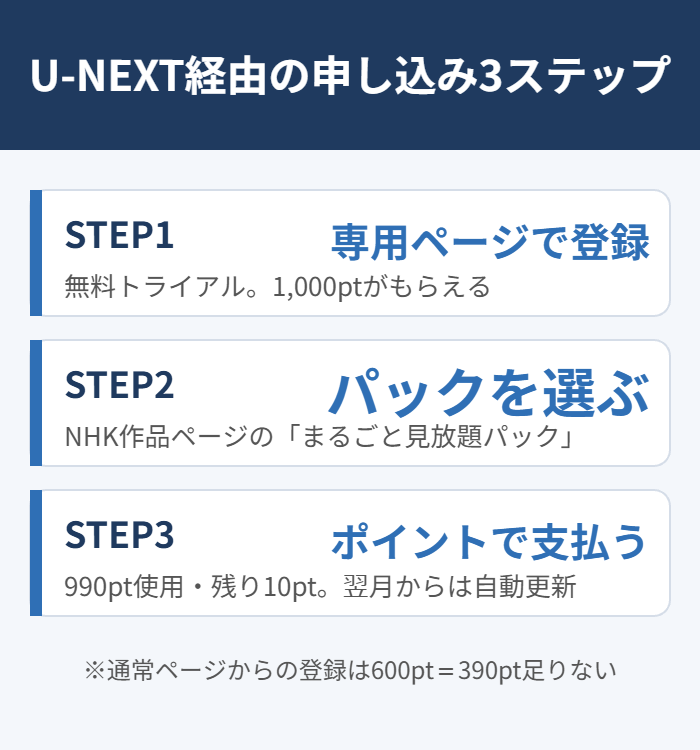Viewport: 700px width, 750px height.
Task: Click the 3ステップ portion of the title
Action: 574,75
